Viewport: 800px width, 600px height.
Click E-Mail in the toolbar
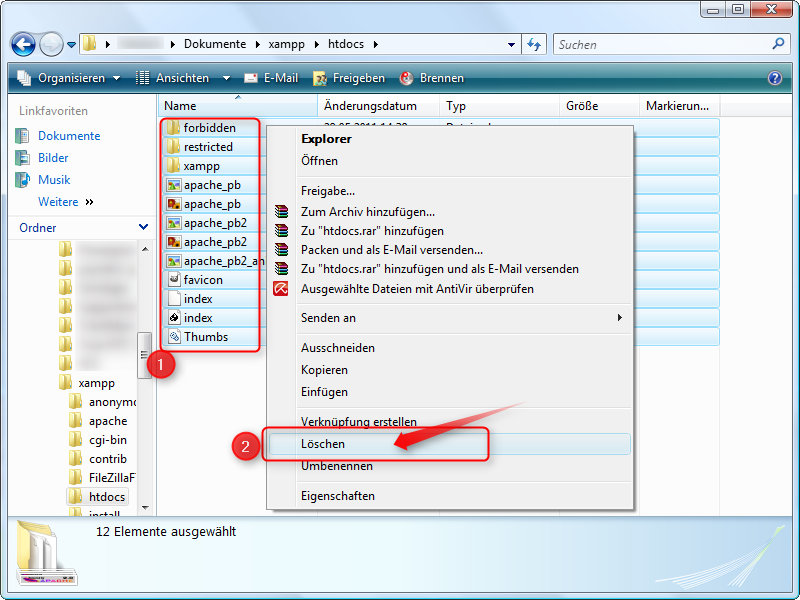[x=271, y=78]
